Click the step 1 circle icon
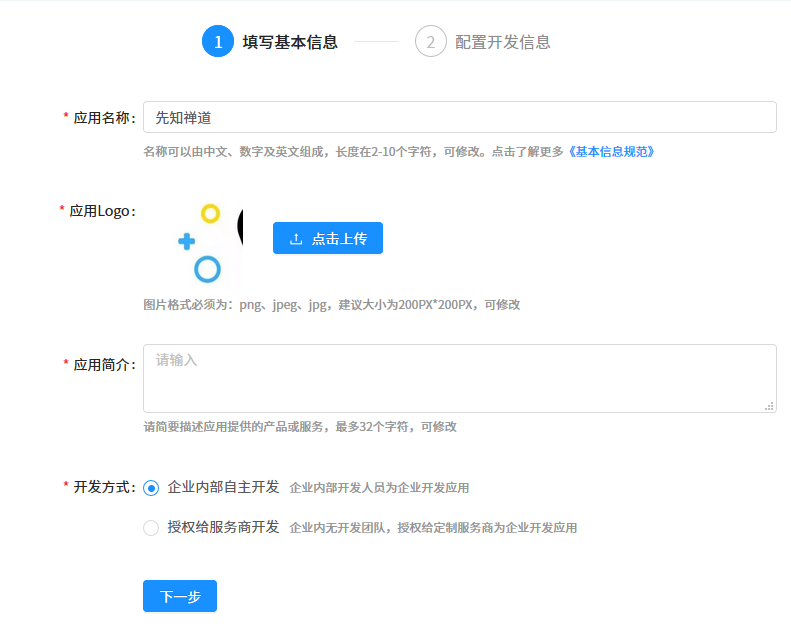791x624 pixels. (x=218, y=41)
